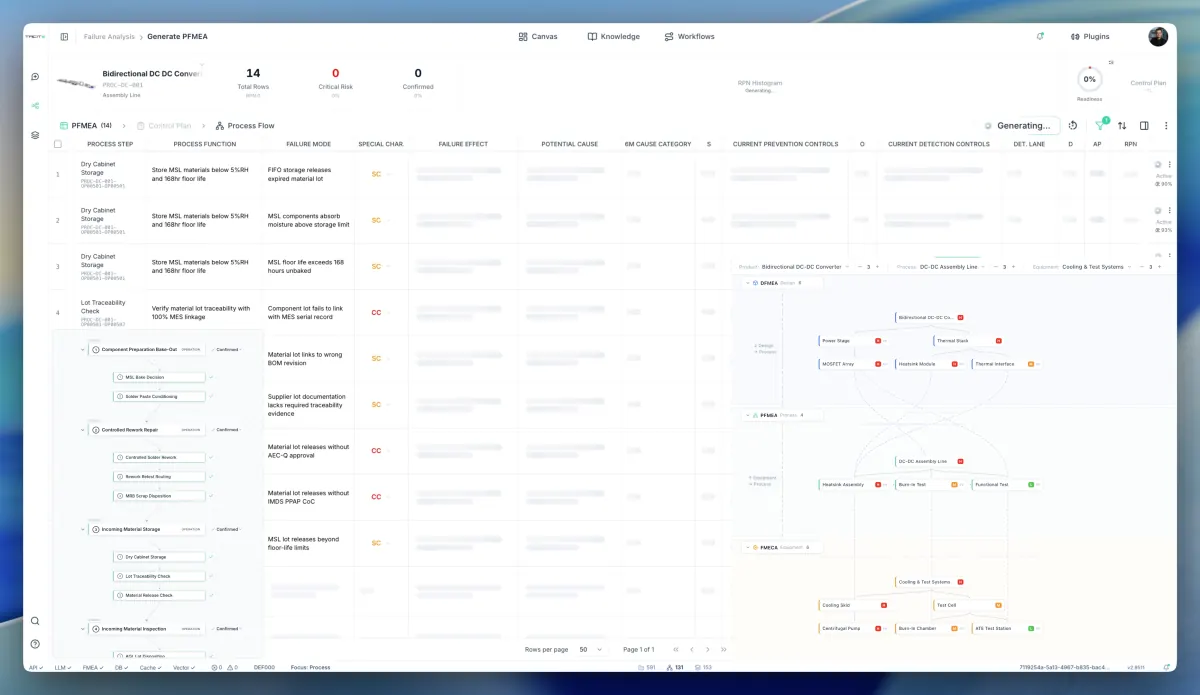The width and height of the screenshot is (1200, 695).
Task: Go to the first page arrow
Action: click(676, 650)
